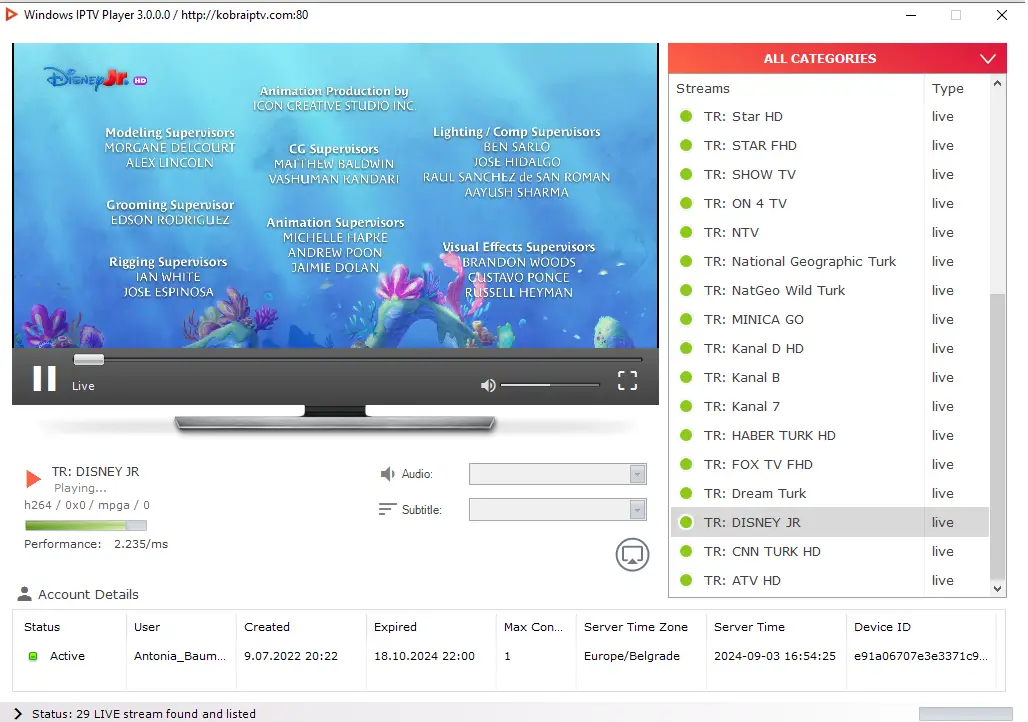This screenshot has width=1028, height=722.
Task: Click the green status dot for TR: NTV
Action: pyautogui.click(x=686, y=232)
